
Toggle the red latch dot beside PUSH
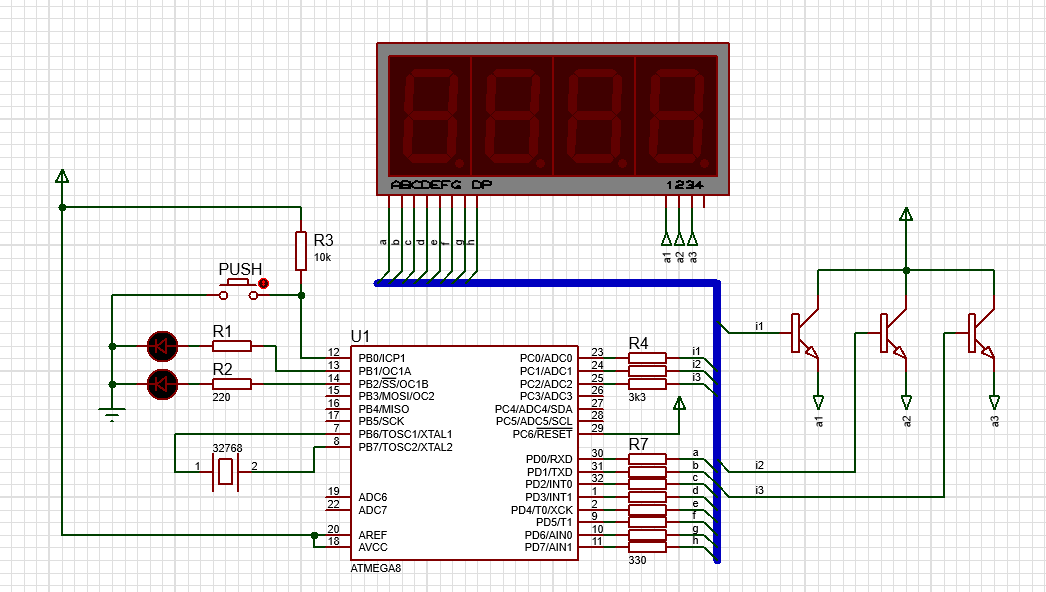264,284
